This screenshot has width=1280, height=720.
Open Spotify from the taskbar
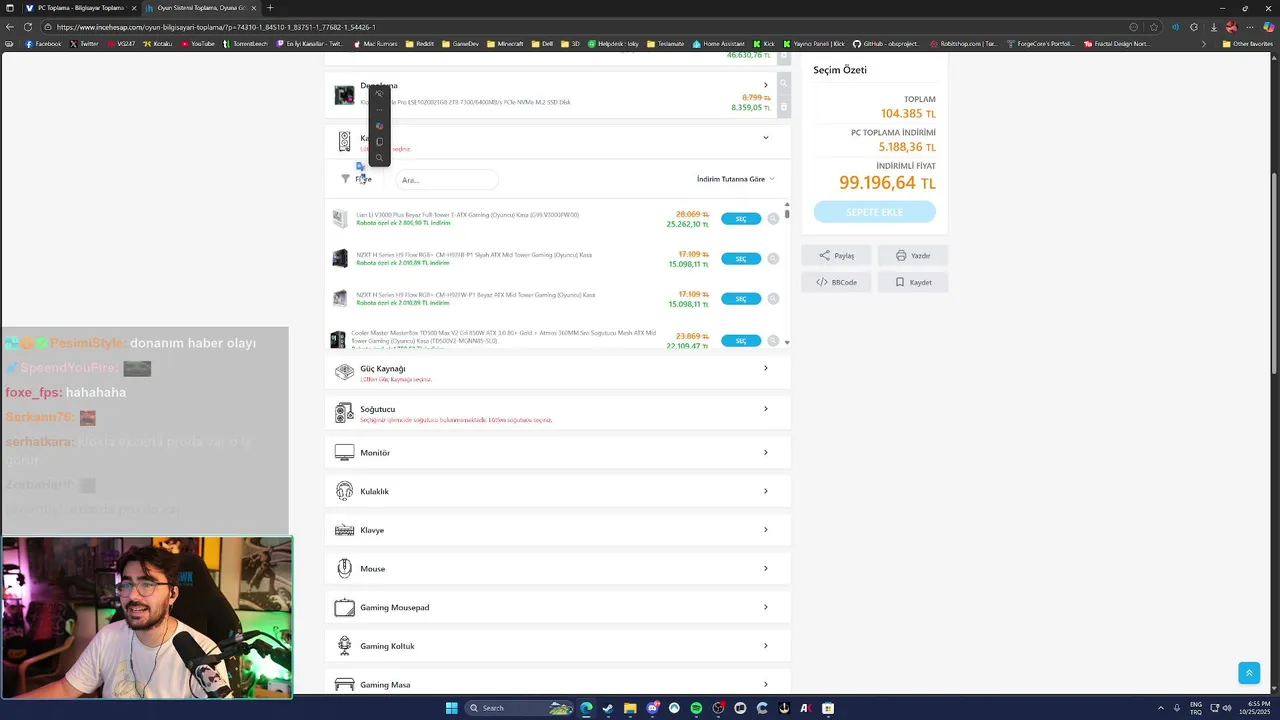(x=696, y=708)
